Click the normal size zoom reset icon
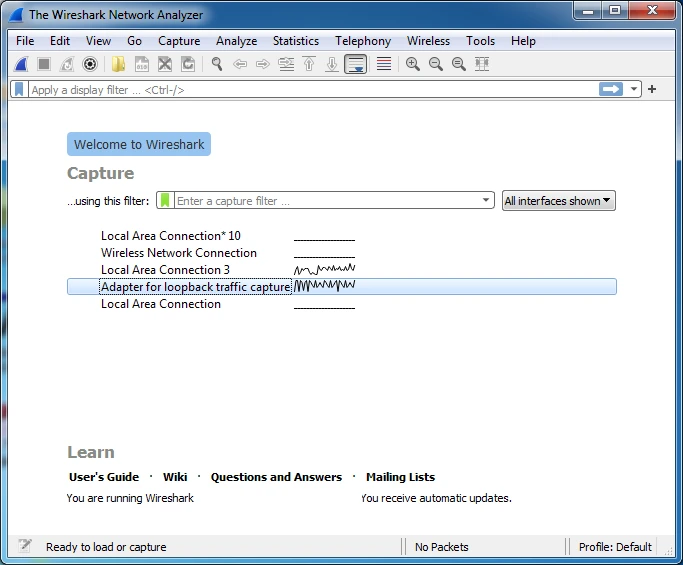This screenshot has width=683, height=565. click(459, 64)
